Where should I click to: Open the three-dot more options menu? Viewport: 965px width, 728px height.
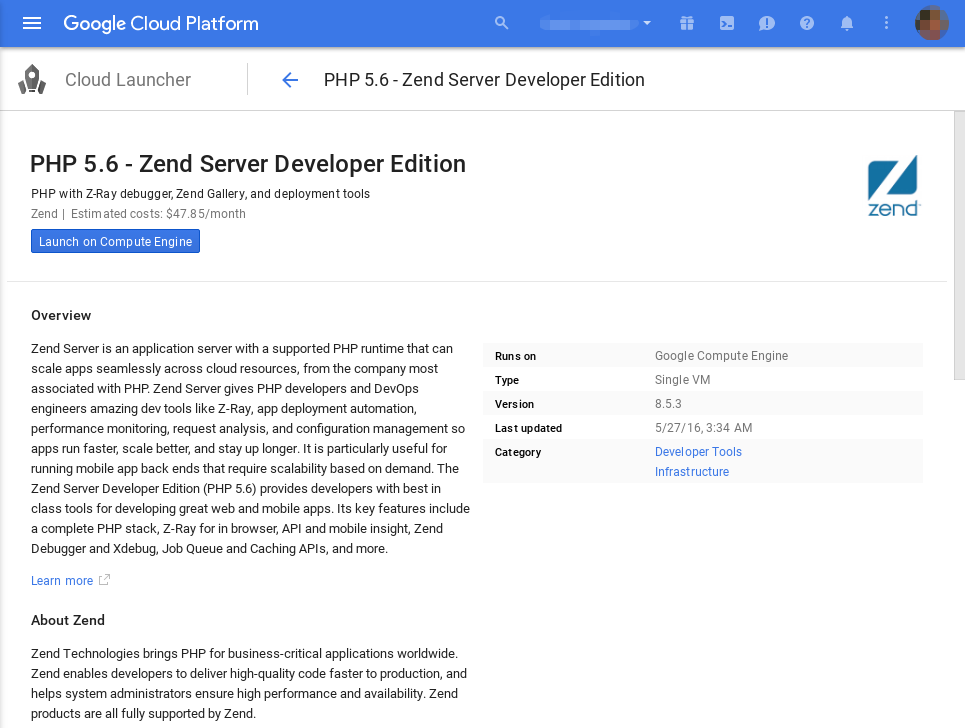[886, 23]
